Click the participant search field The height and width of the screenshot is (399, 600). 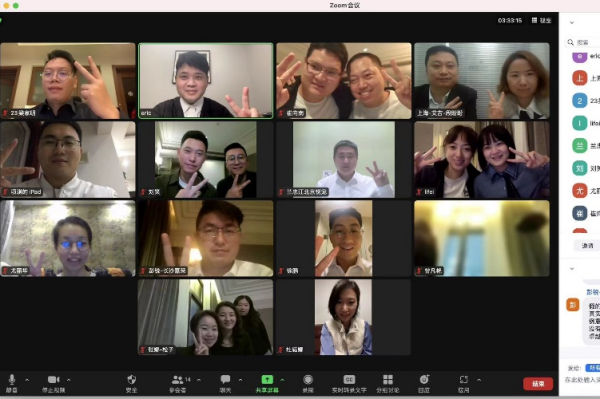[x=582, y=42]
